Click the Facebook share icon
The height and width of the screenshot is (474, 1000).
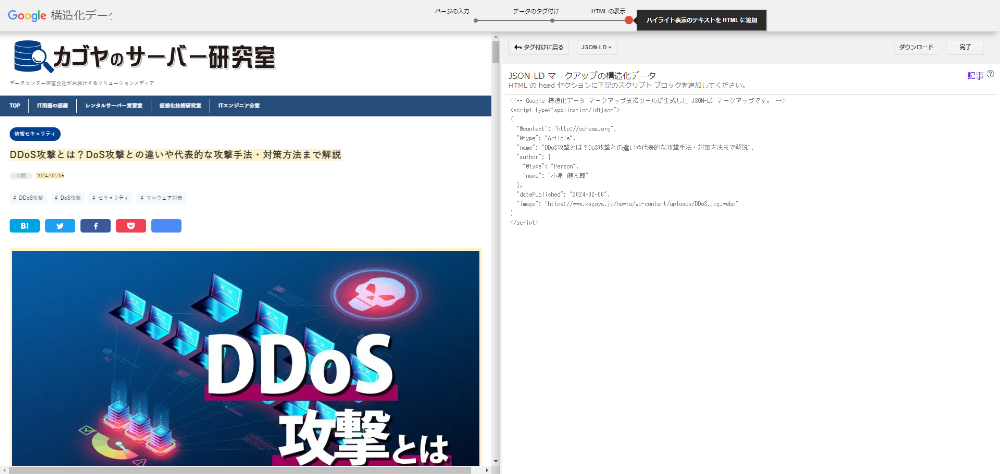[95, 226]
